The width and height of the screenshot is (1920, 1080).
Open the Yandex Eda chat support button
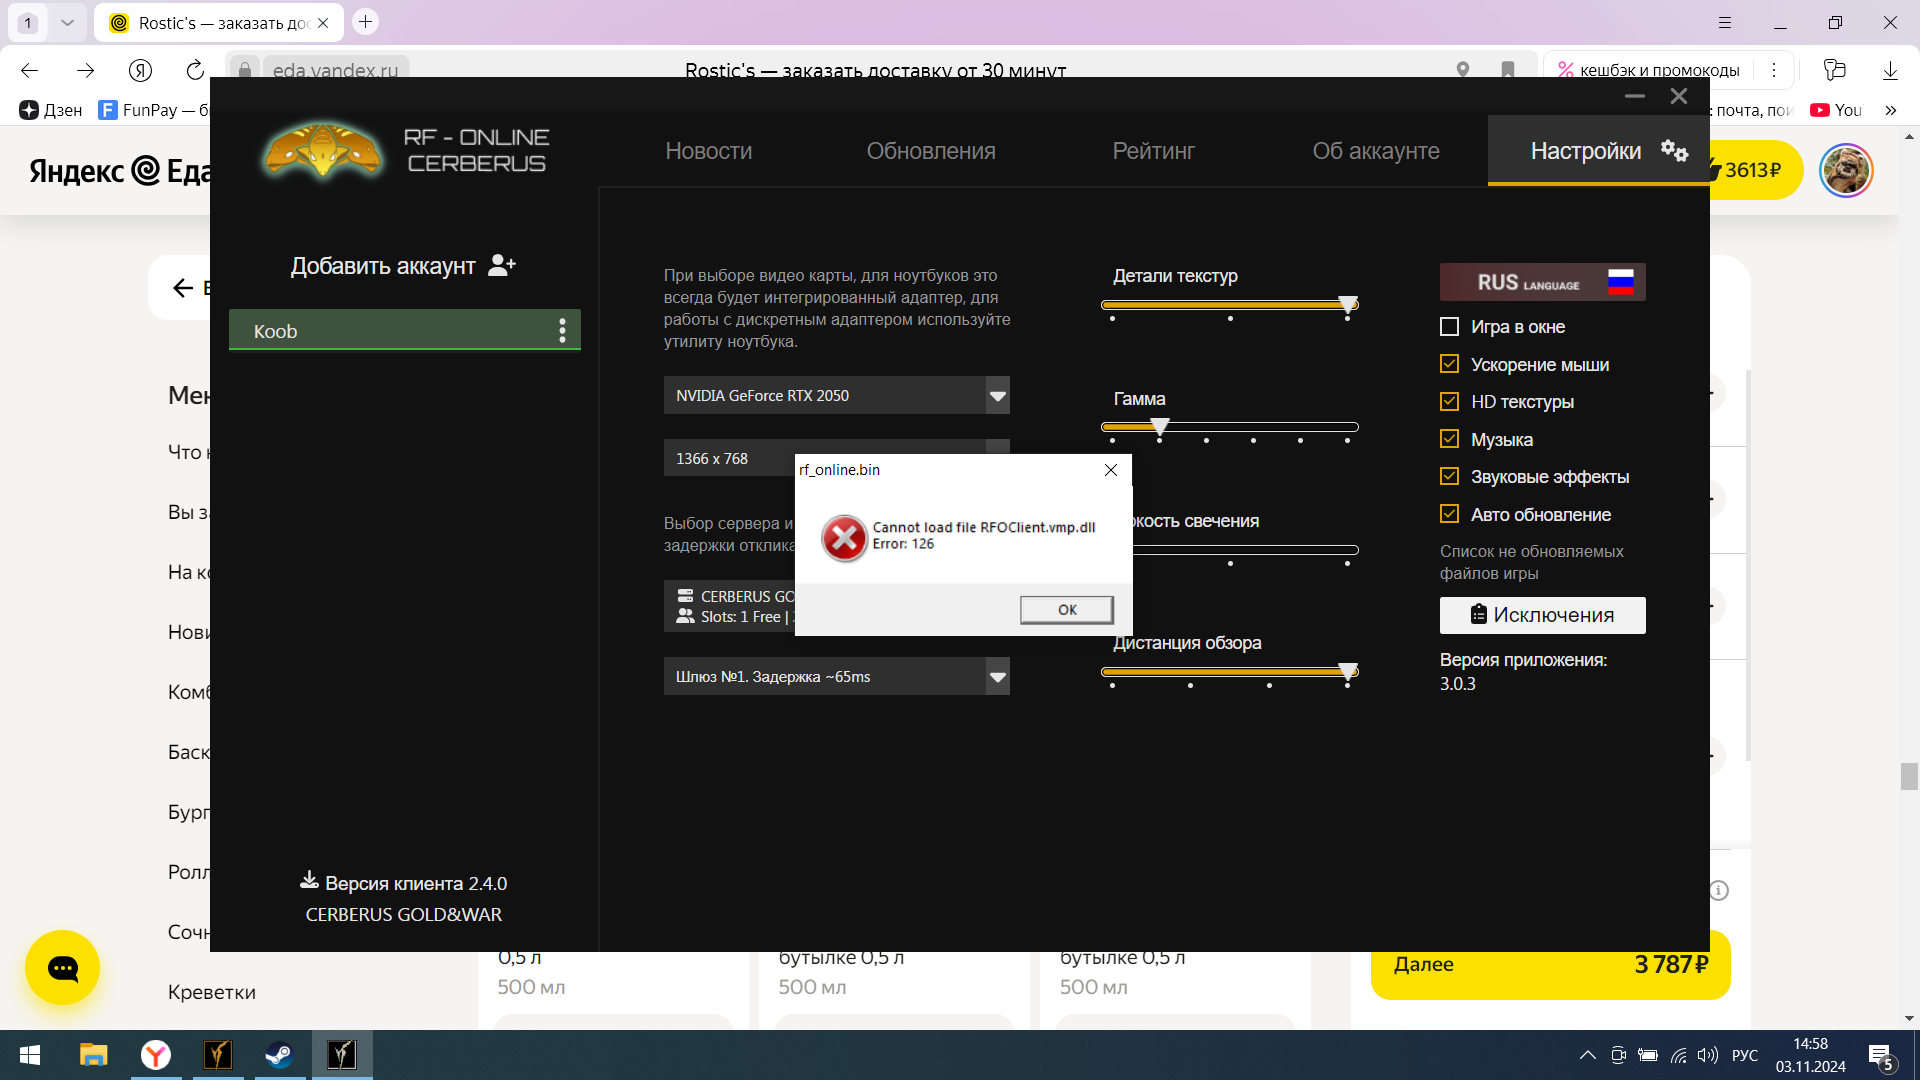point(62,968)
